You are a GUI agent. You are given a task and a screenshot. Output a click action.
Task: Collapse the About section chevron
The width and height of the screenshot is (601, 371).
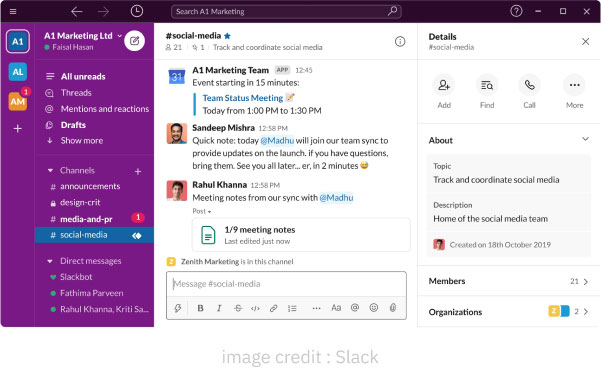(x=585, y=139)
